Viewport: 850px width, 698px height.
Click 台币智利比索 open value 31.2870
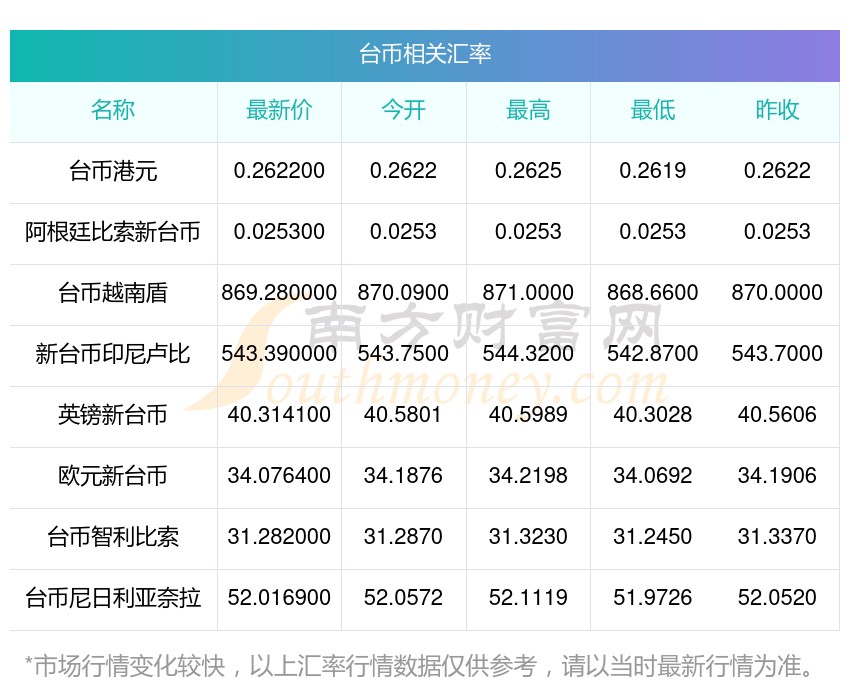click(403, 537)
